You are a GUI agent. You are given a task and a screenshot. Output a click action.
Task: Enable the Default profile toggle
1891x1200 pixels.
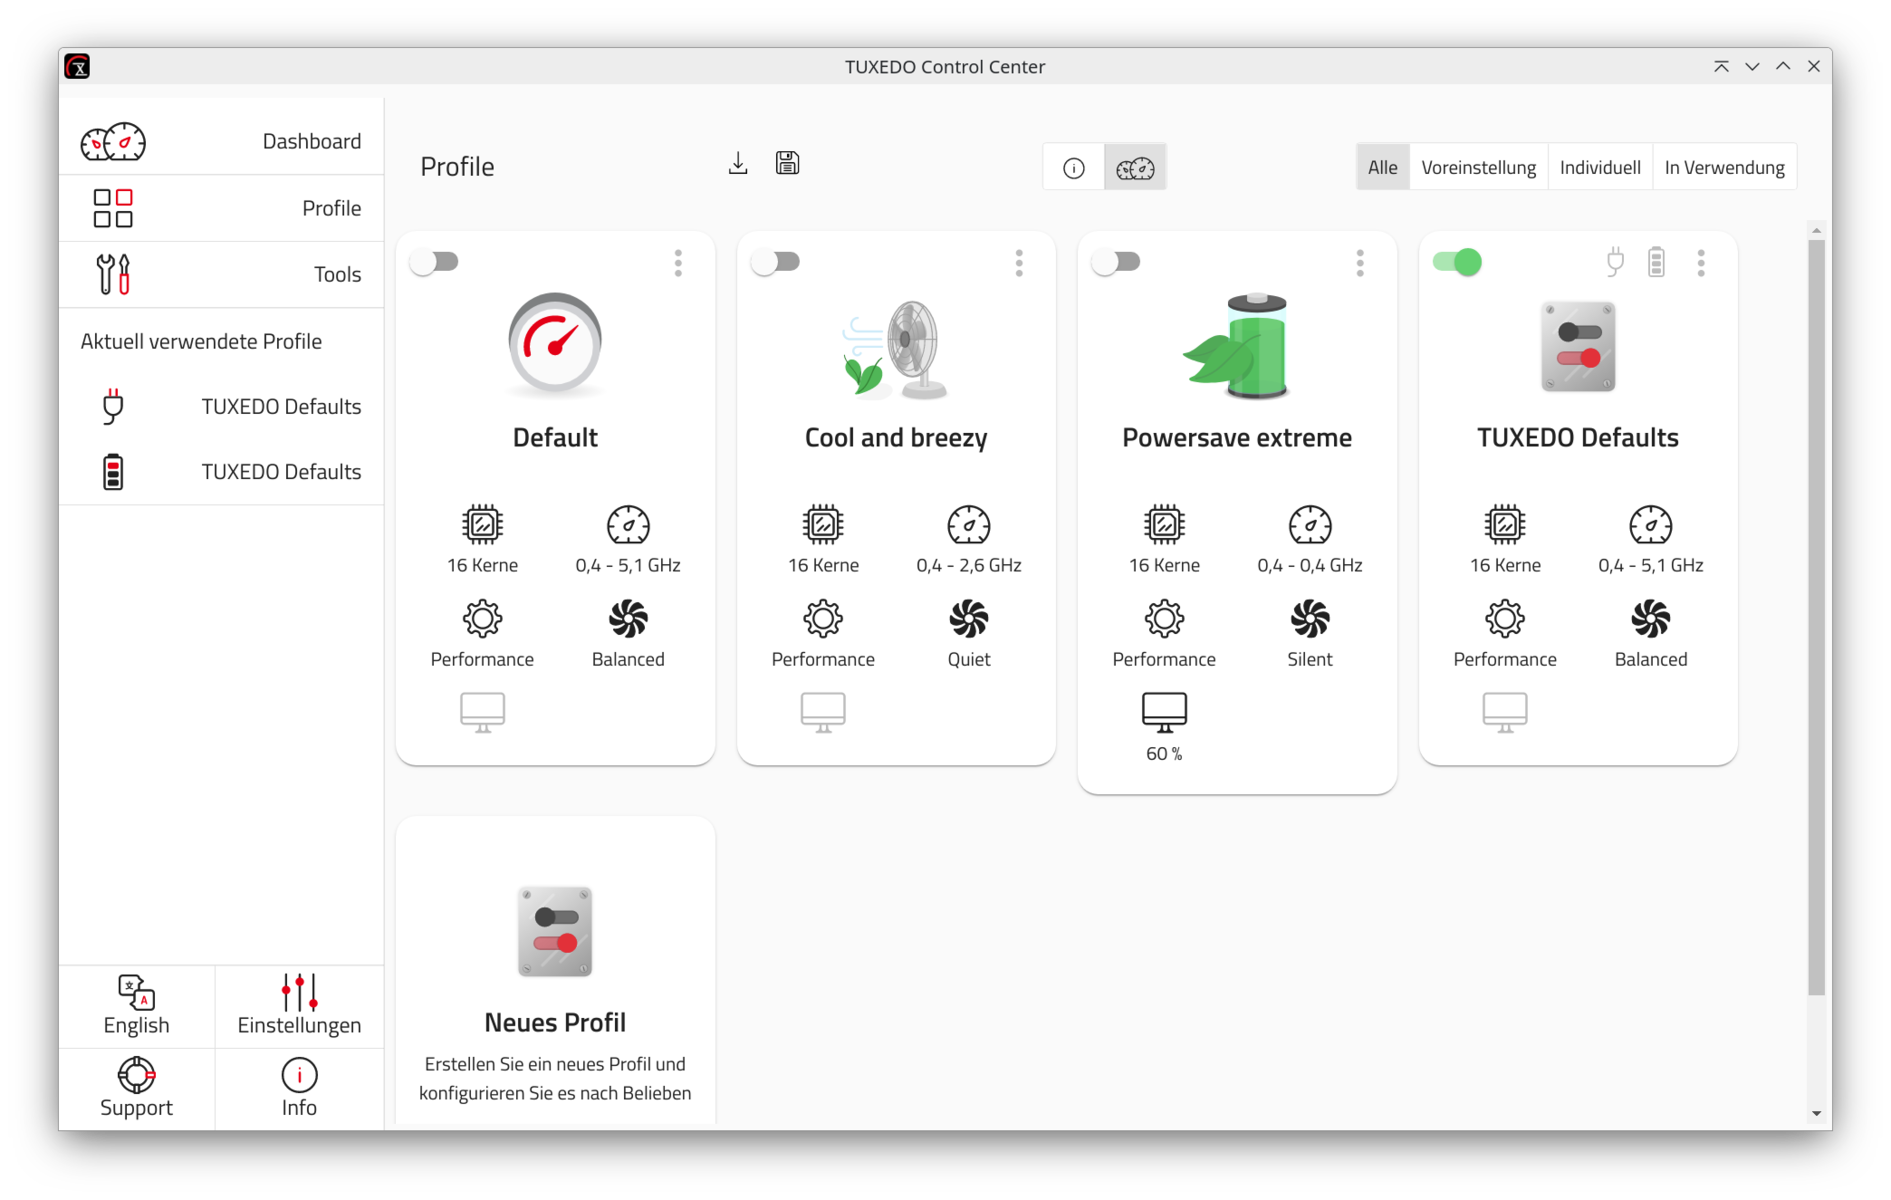coord(435,262)
